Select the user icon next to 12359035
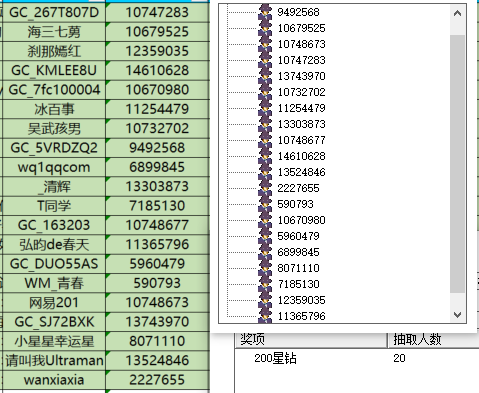479x393 pixels. [x=265, y=300]
